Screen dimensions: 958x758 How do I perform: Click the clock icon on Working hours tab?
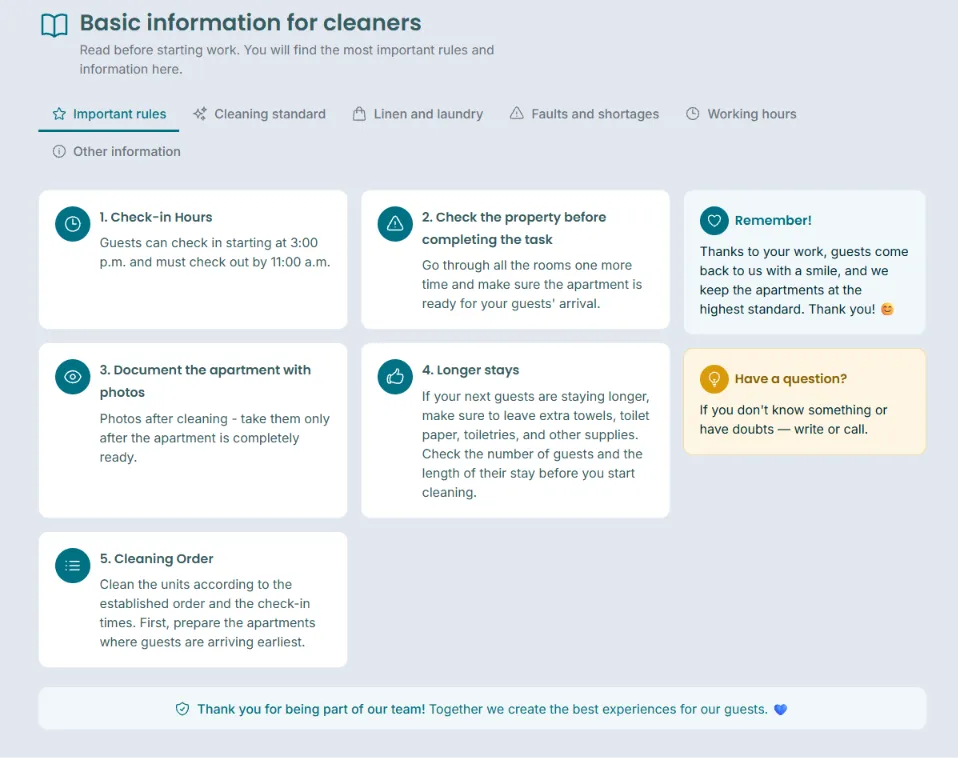[x=692, y=114]
